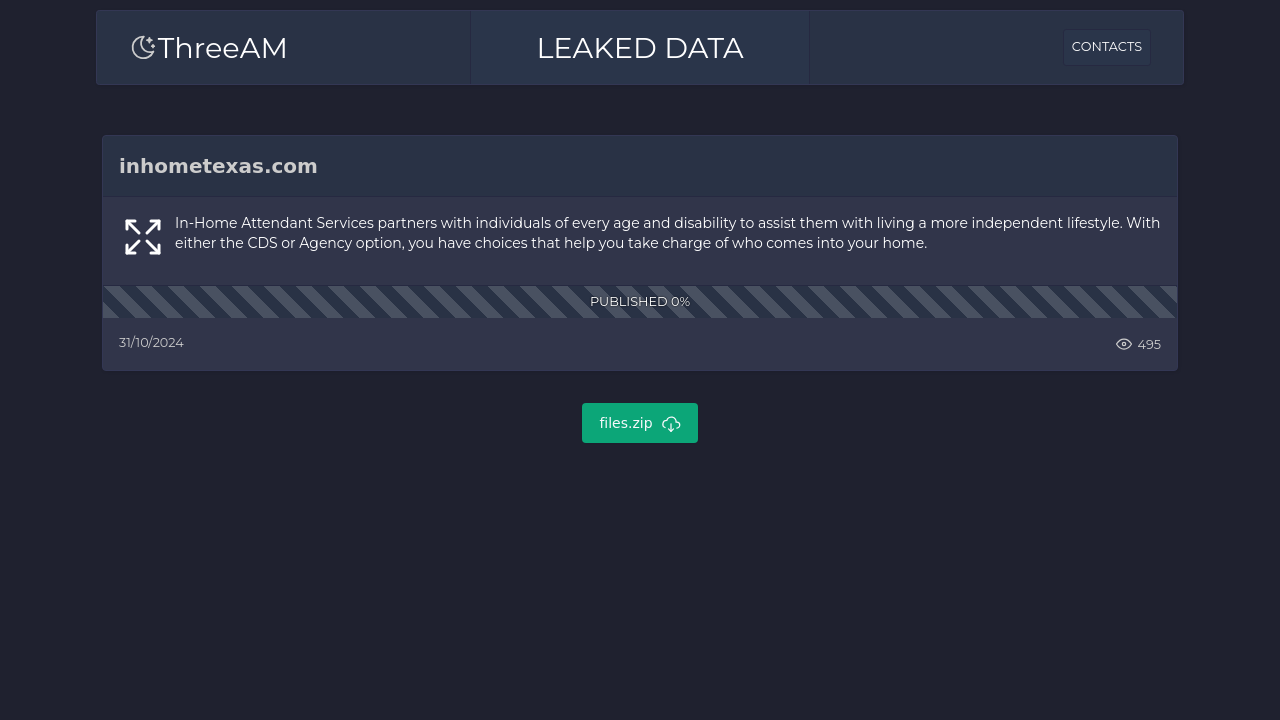Open the inhometexas.com entry title
The image size is (1280, 720).
tap(218, 166)
